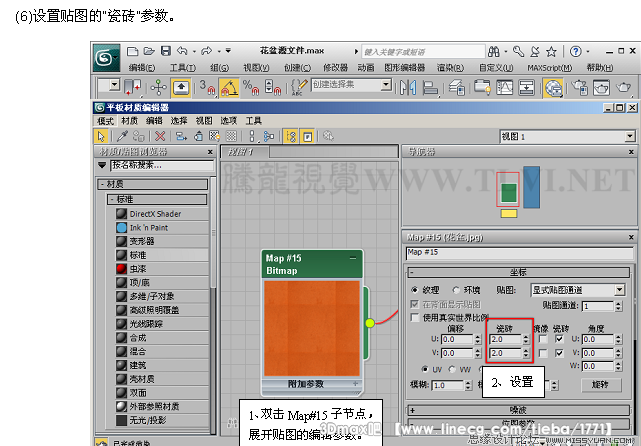Select the UV radio button

coord(425,369)
